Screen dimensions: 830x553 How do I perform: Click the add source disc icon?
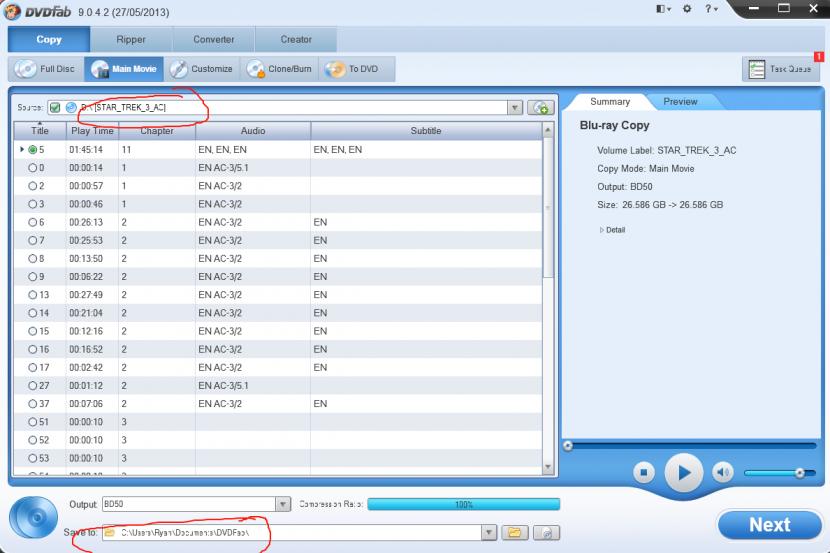541,108
